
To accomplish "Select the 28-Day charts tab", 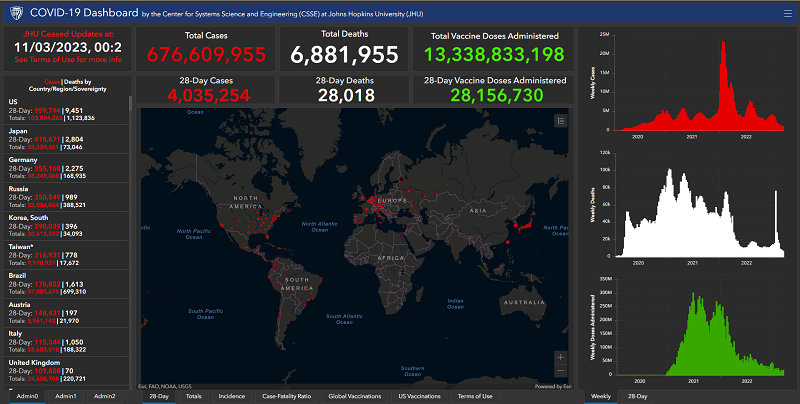I will 637,396.
